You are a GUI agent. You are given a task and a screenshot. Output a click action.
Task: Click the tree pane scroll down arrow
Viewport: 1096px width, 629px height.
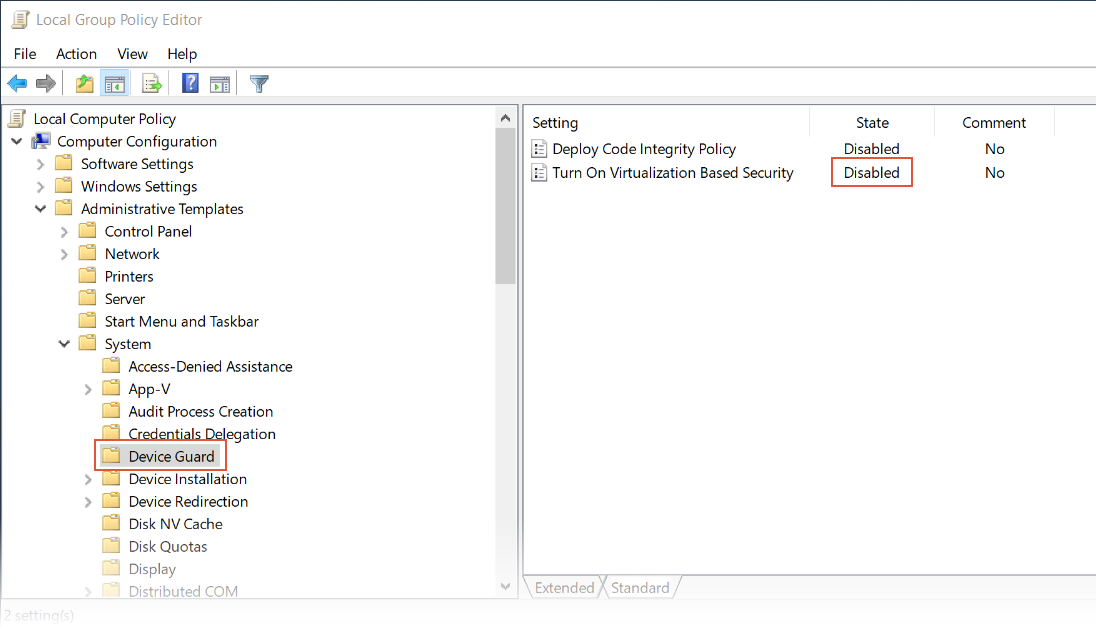pos(506,587)
